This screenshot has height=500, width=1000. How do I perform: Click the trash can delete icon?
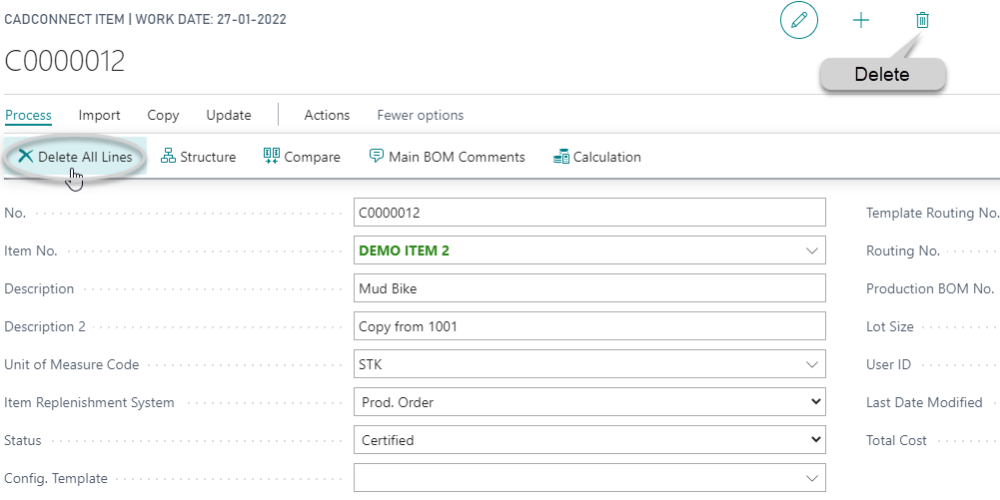pyautogui.click(x=922, y=20)
